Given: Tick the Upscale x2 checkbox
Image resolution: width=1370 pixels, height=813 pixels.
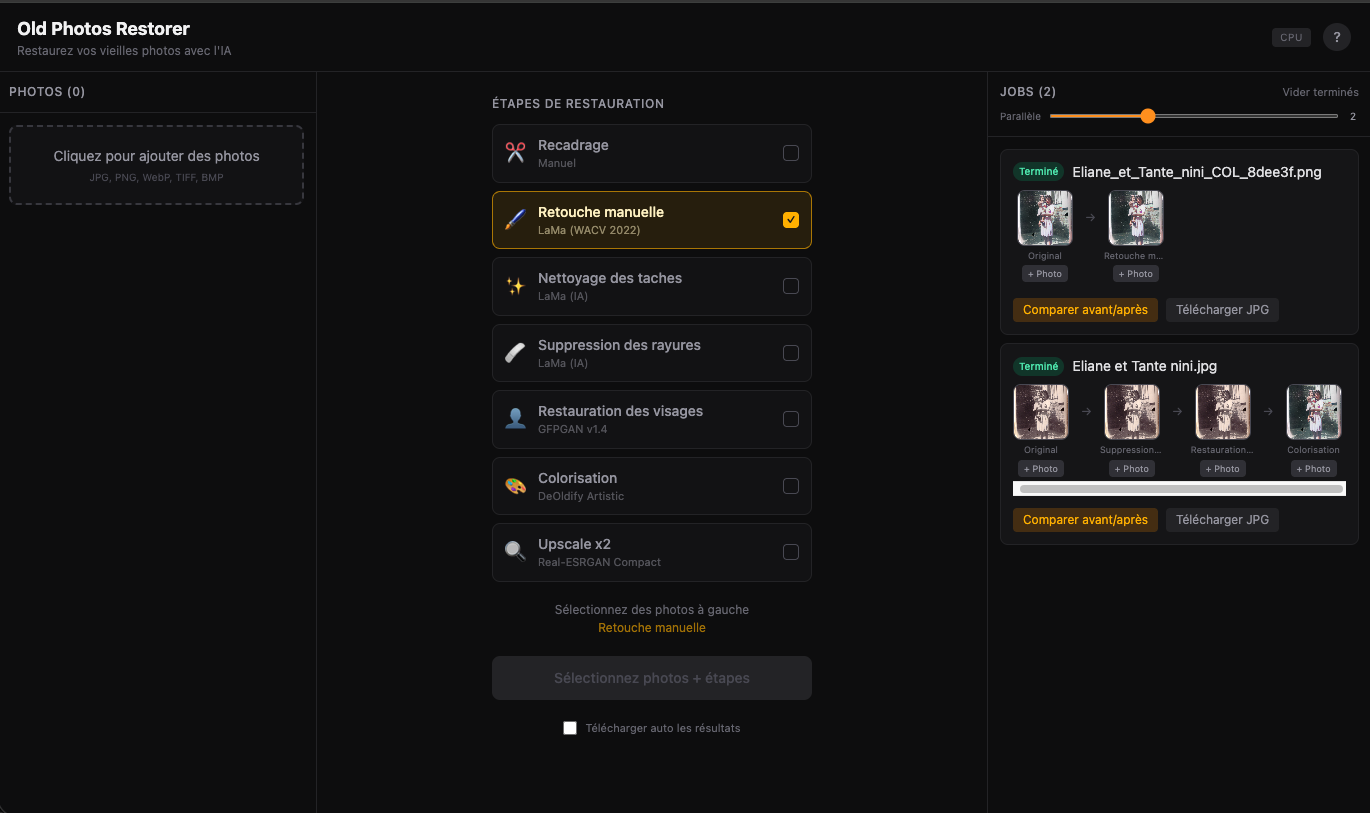Looking at the screenshot, I should (790, 552).
